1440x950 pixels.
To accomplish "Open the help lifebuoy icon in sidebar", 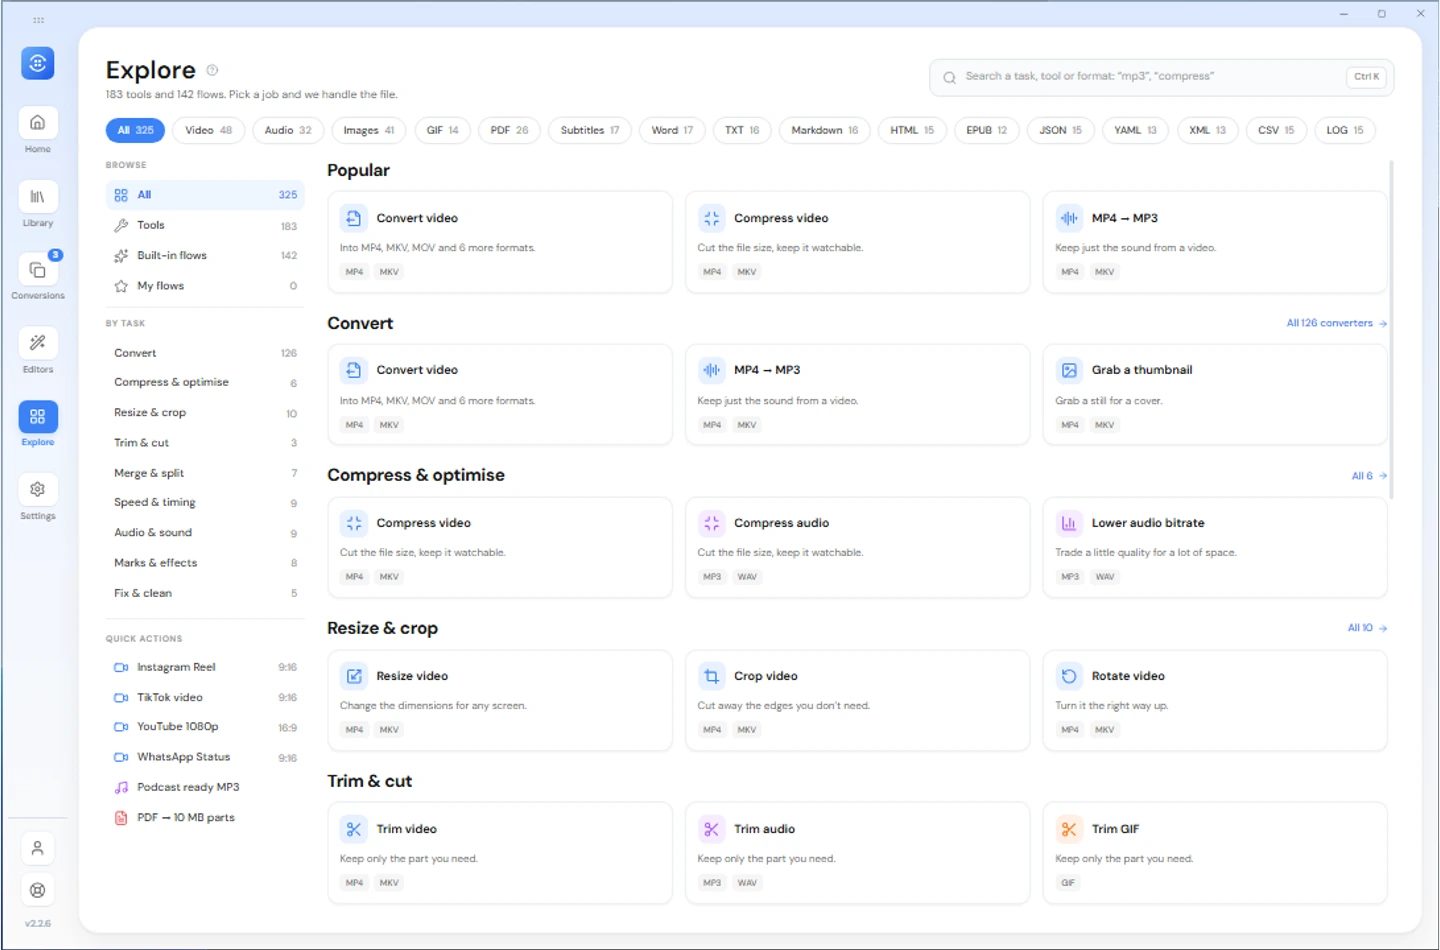I will (37, 890).
